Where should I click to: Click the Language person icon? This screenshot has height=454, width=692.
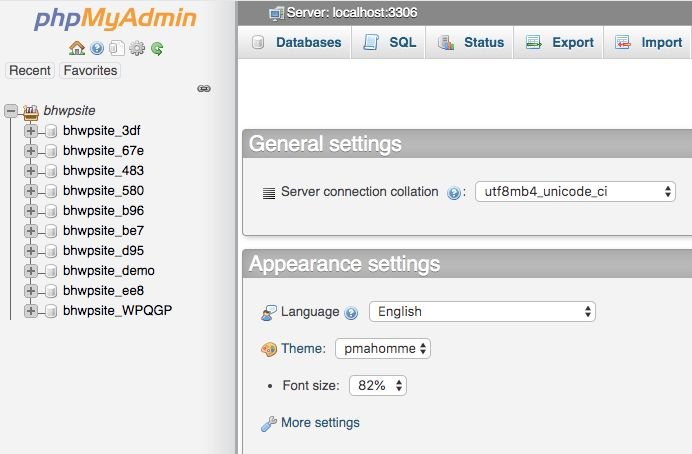coord(268,312)
